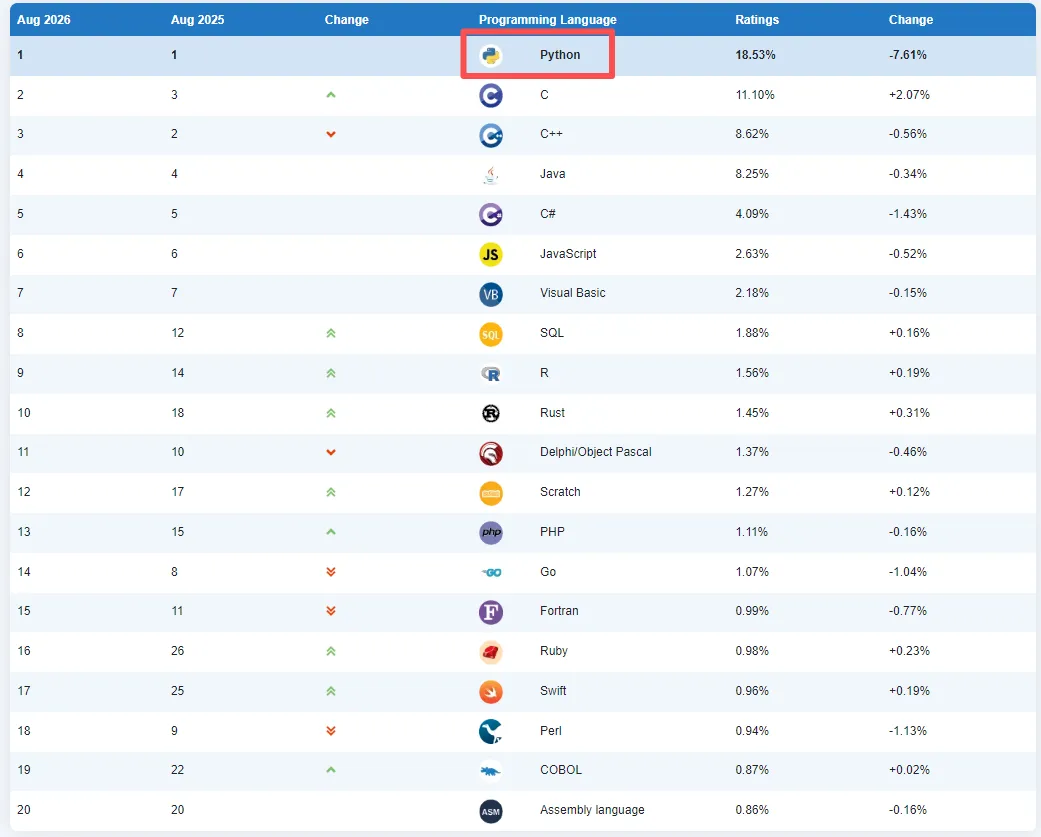Click the orange Swift bird icon
Image resolution: width=1041 pixels, height=837 pixels.
[x=491, y=692]
